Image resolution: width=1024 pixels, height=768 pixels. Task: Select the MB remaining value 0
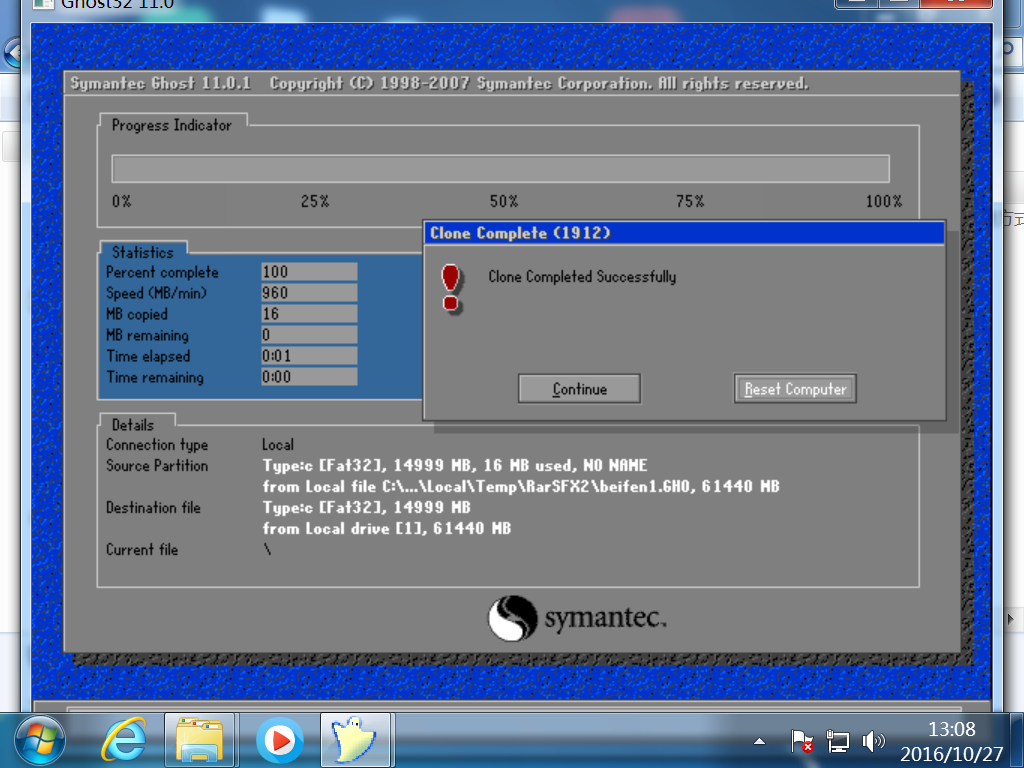[309, 334]
